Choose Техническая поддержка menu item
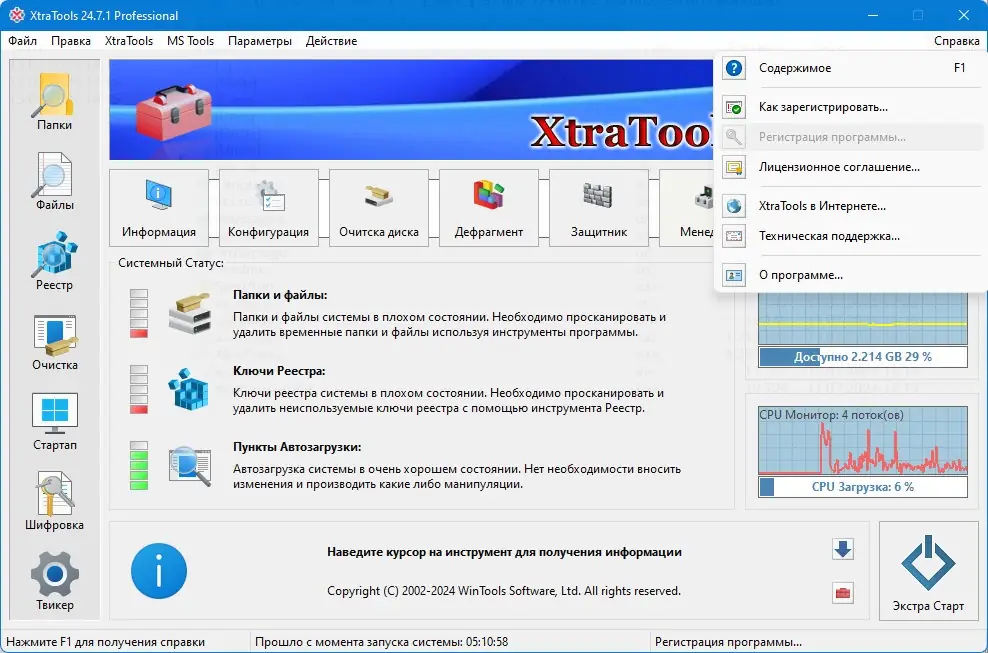 [851, 236]
